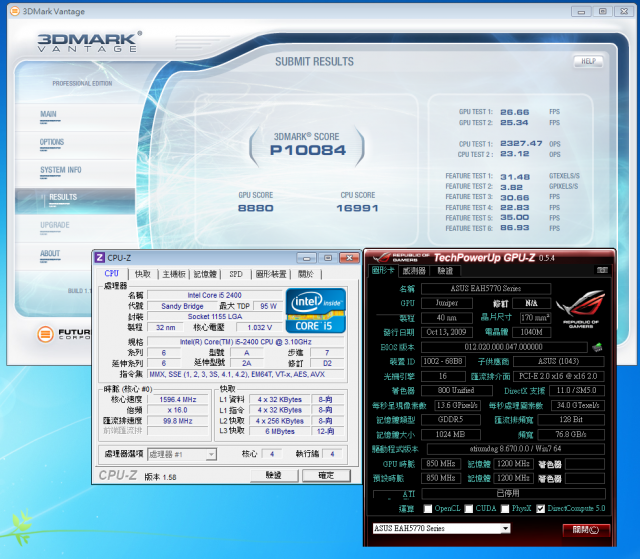Switch to the 記憶體 tab in CPU-Z
The image size is (640, 559).
(205, 274)
